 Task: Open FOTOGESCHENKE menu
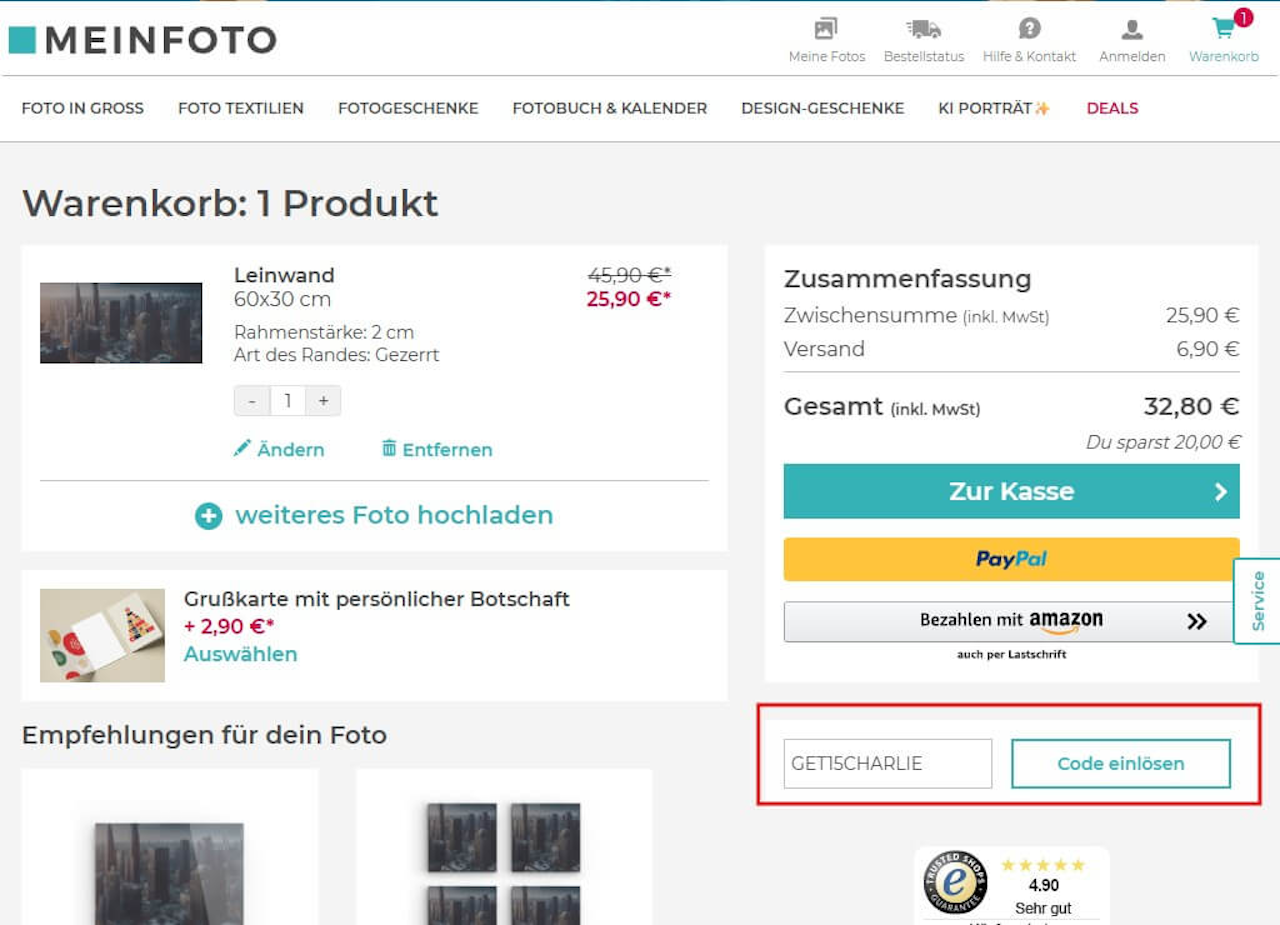pos(408,108)
